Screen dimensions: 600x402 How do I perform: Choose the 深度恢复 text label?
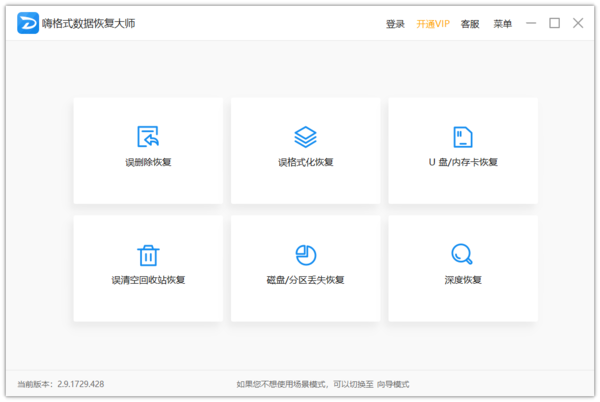pos(463,280)
